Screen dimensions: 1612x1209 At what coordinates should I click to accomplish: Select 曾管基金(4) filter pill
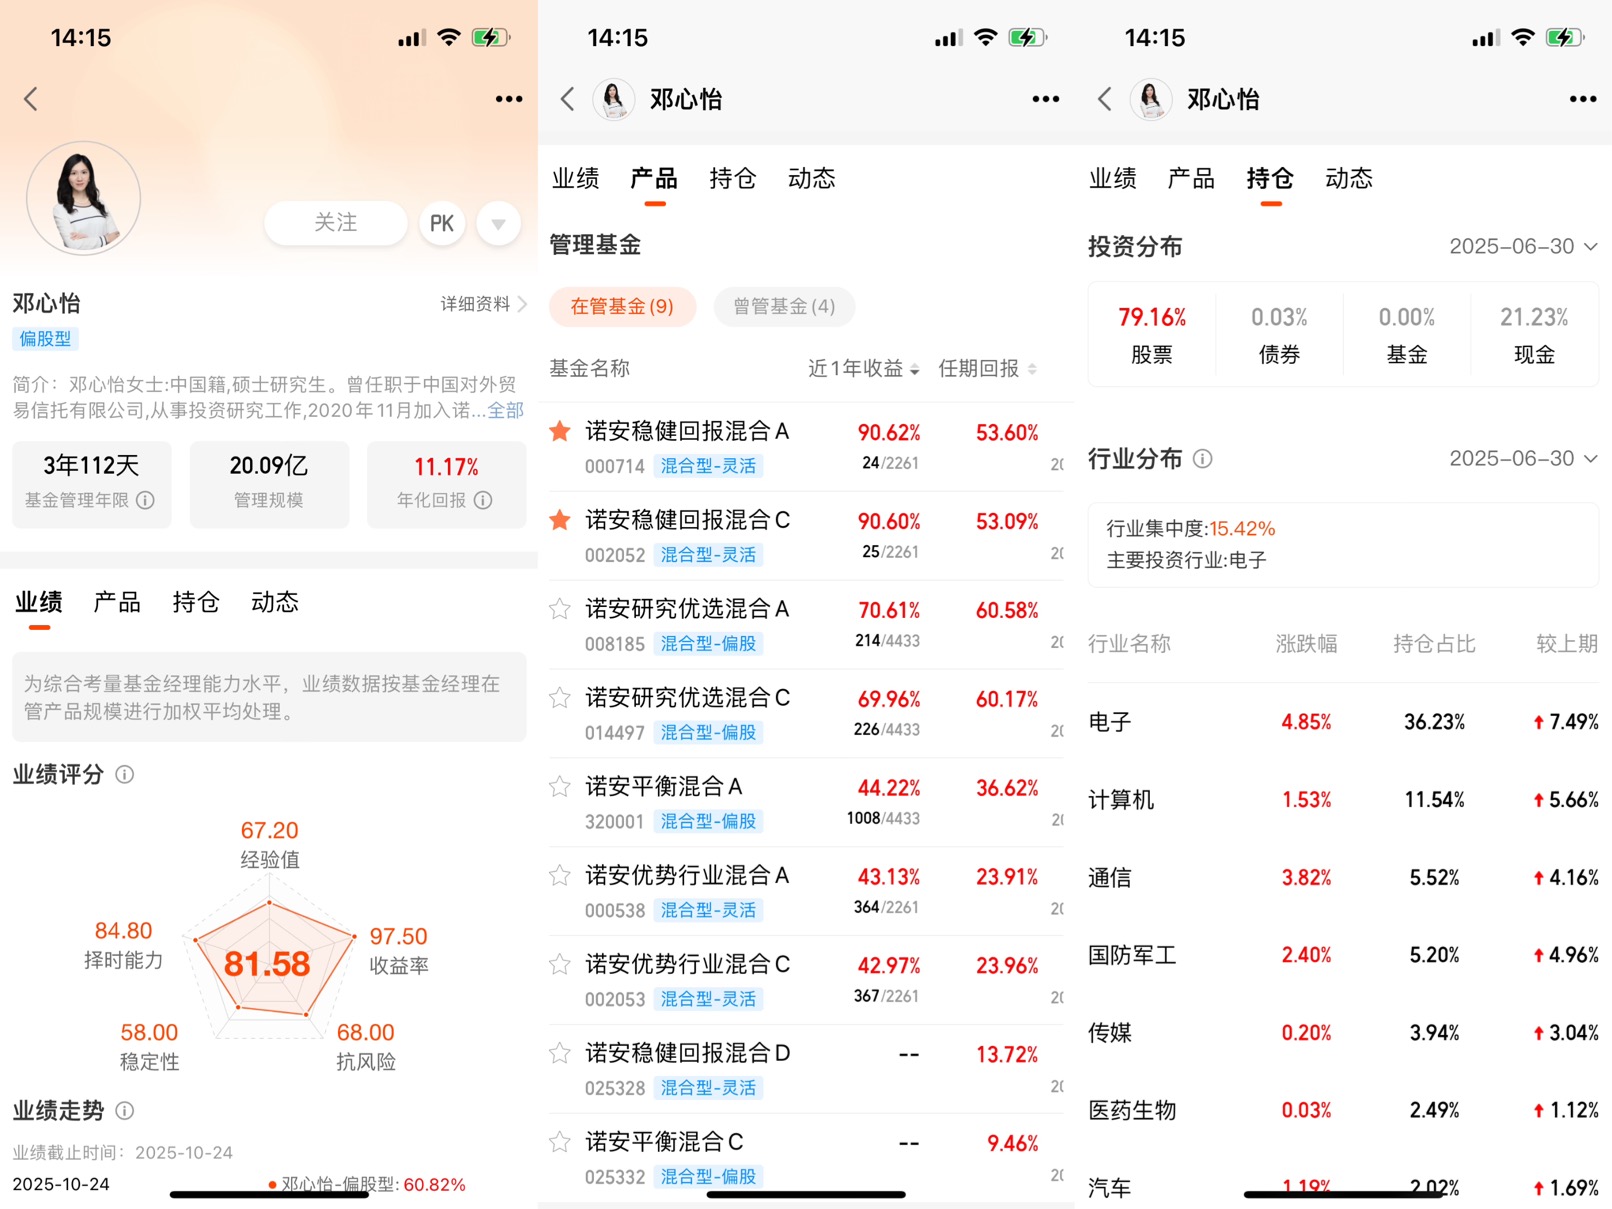coord(784,306)
